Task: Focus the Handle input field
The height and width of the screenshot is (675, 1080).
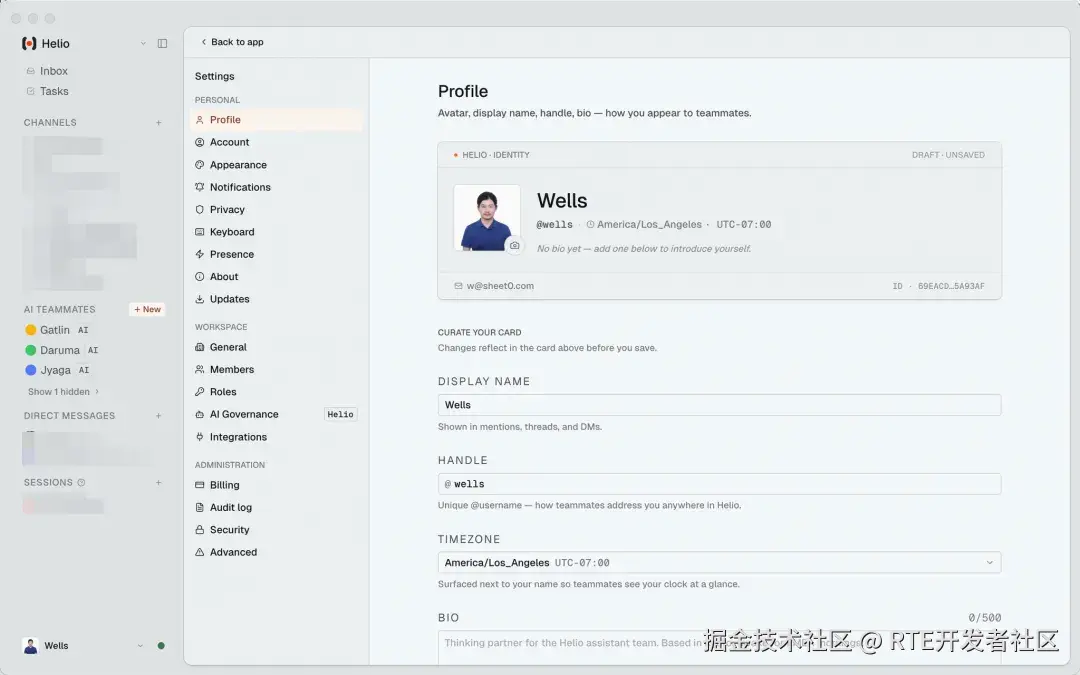Action: pyautogui.click(x=719, y=484)
